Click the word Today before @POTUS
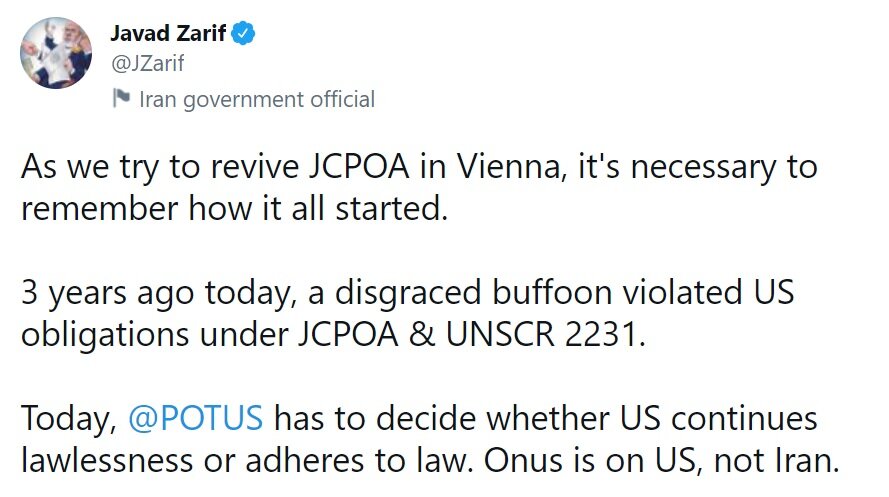The width and height of the screenshot is (889, 497). pos(67,418)
